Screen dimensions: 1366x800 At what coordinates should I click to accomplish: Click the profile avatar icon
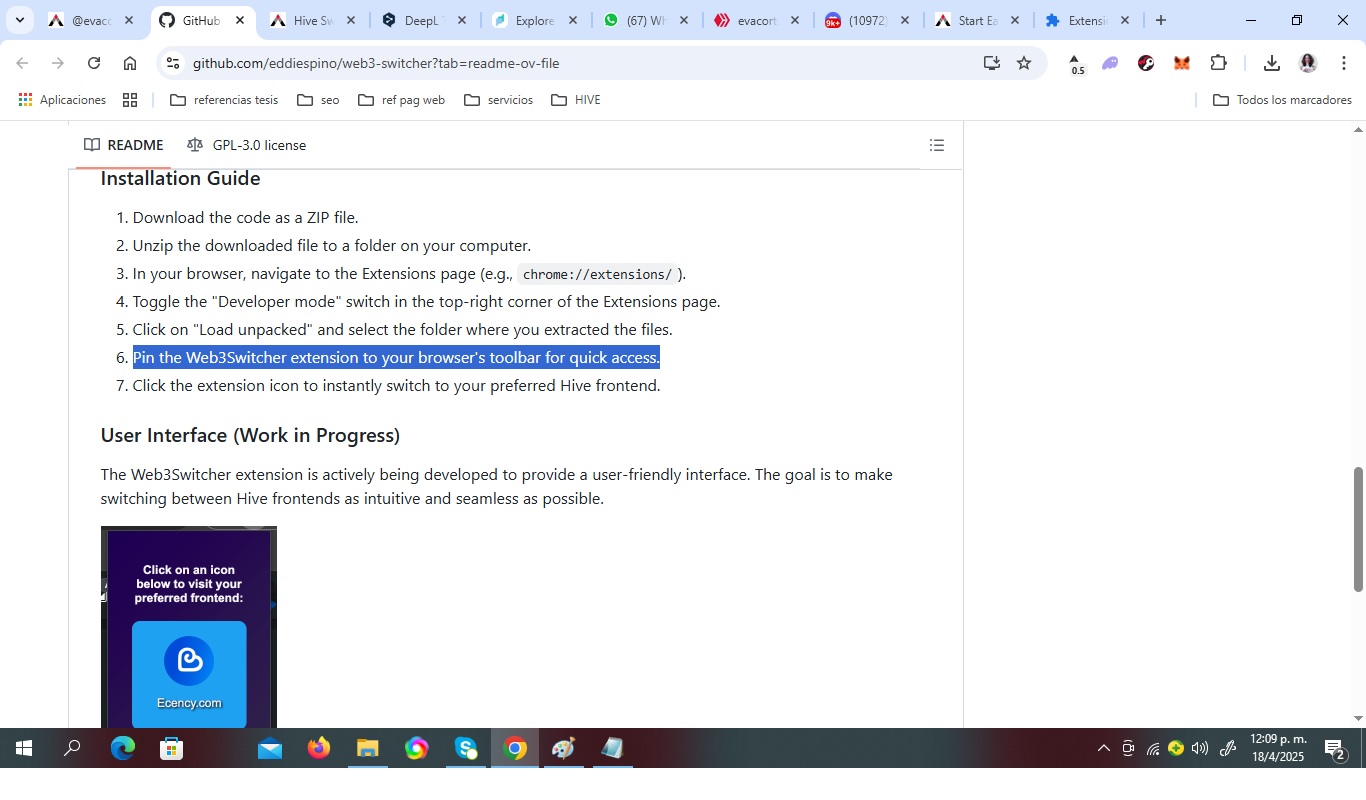(1308, 63)
